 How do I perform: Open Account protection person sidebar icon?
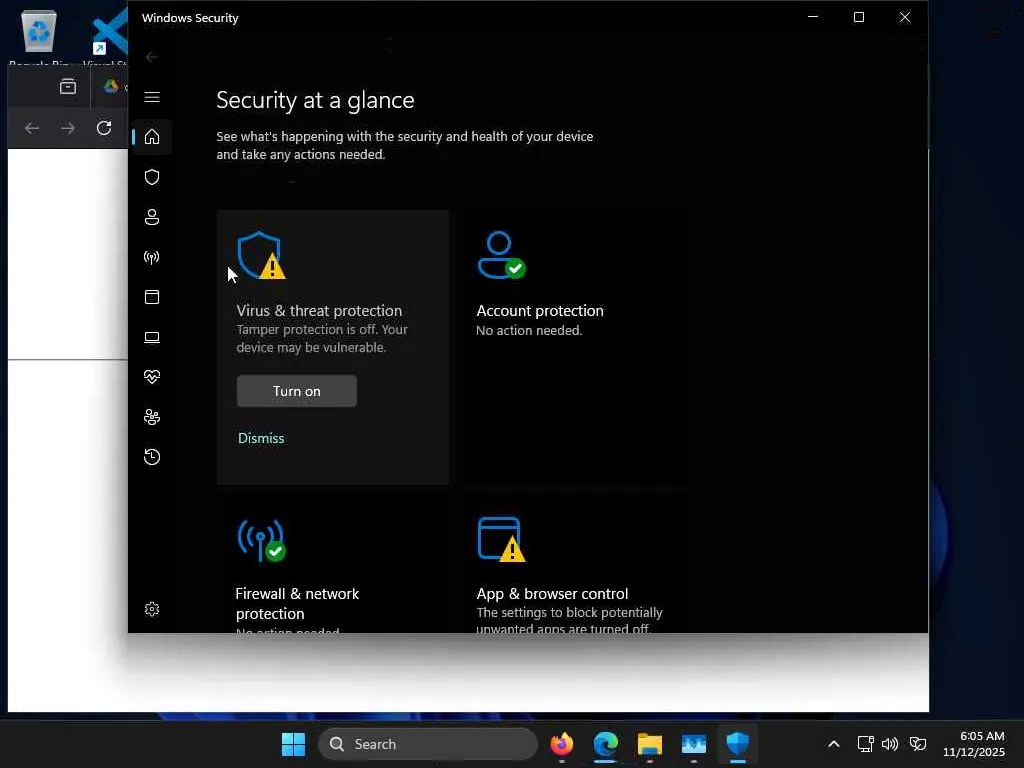click(x=152, y=217)
